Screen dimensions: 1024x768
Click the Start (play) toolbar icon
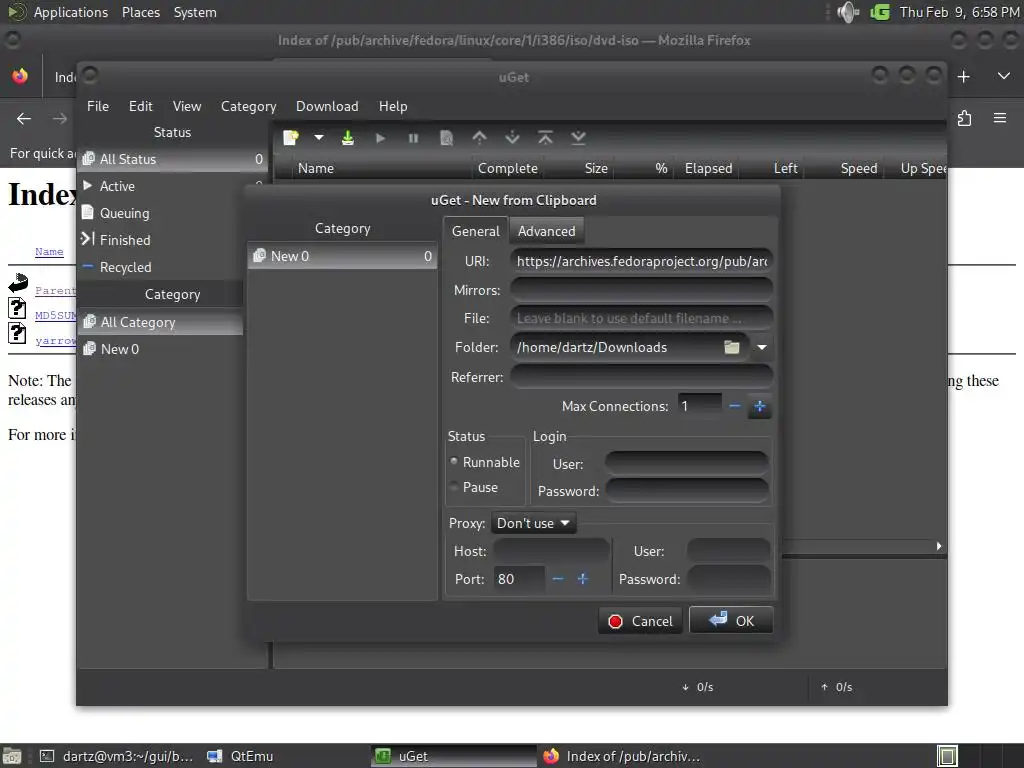tap(380, 138)
